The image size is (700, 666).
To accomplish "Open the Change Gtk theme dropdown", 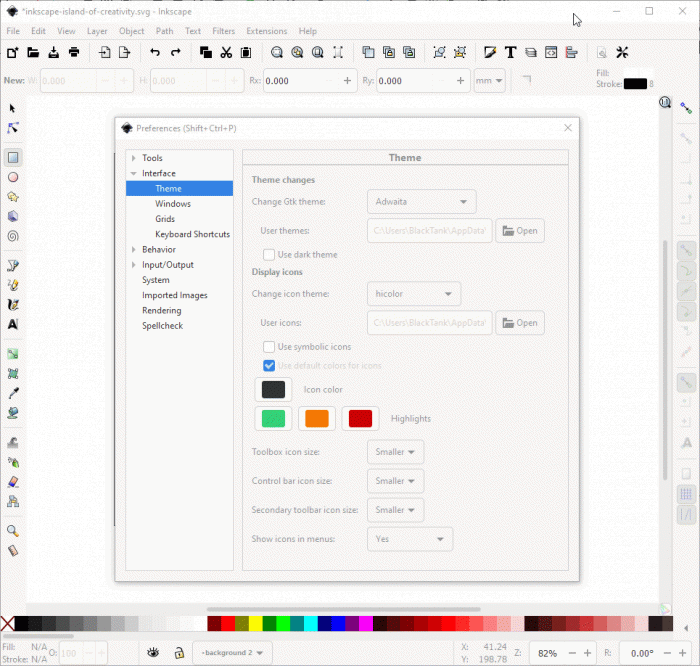I will click(x=421, y=202).
